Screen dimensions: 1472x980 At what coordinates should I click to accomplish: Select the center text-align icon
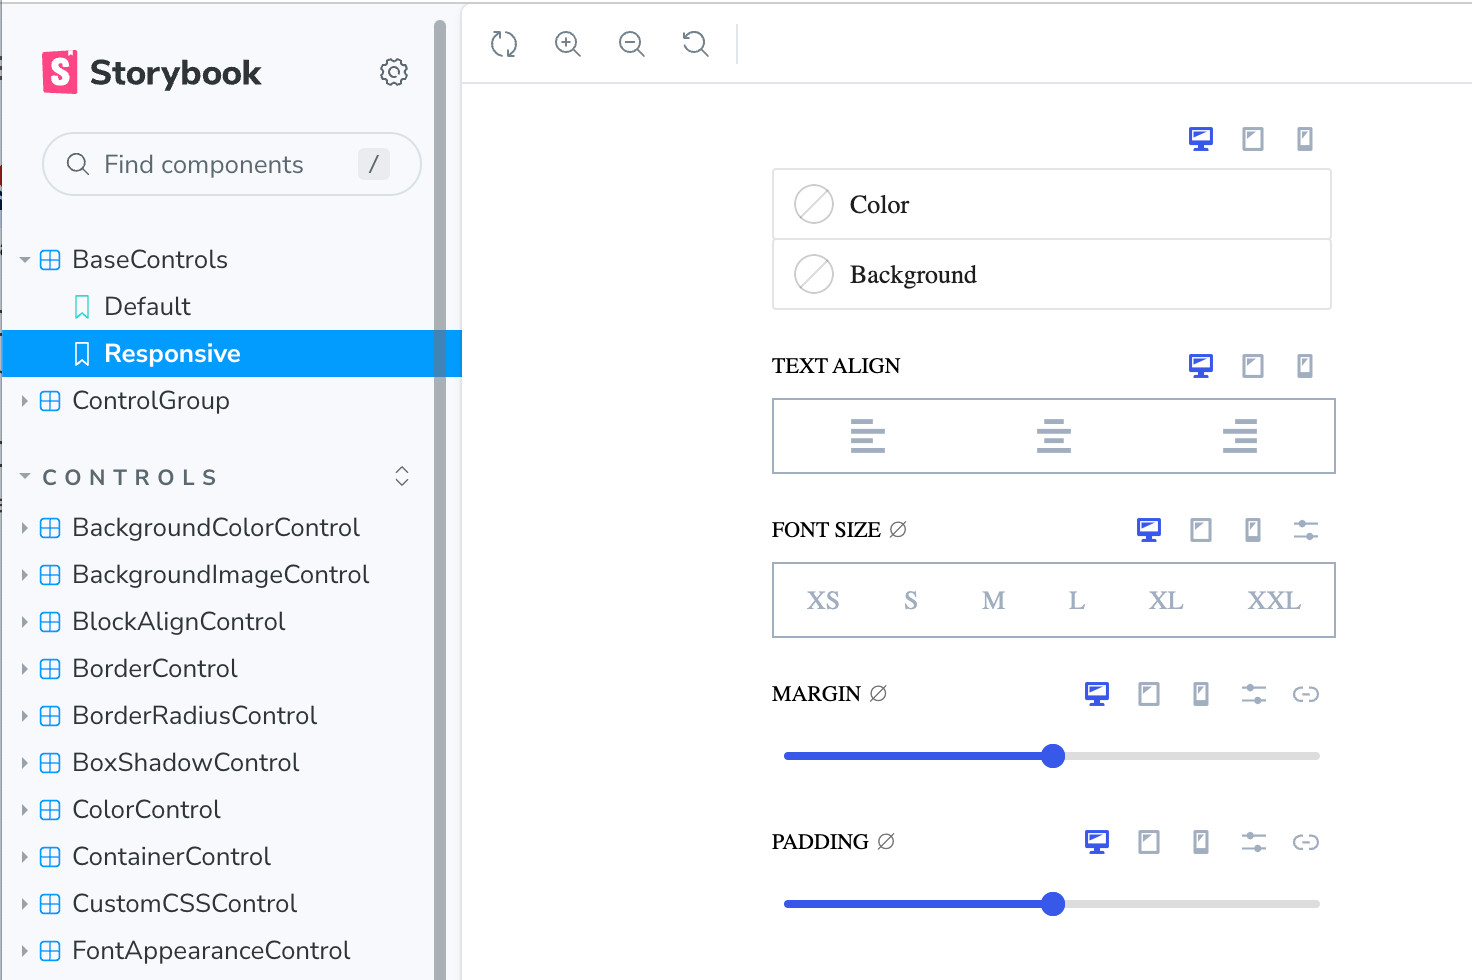pos(1052,436)
